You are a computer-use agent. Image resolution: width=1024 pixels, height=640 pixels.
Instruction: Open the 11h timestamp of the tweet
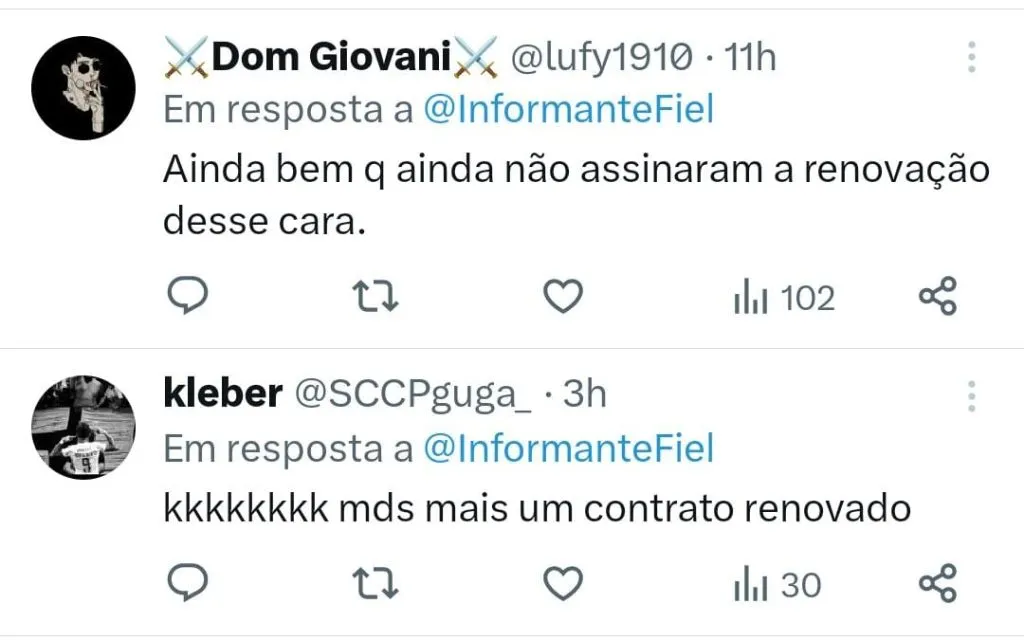tap(749, 58)
